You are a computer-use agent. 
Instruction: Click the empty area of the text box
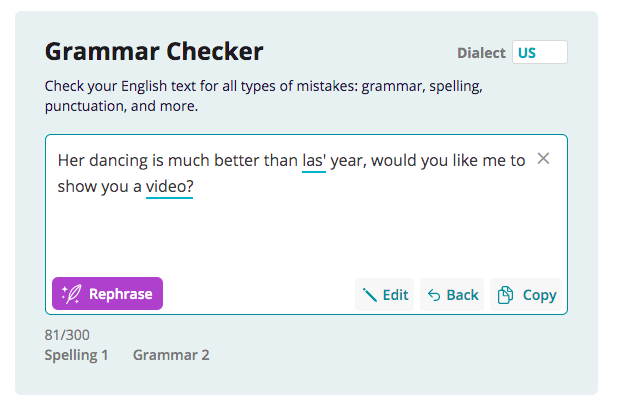tap(306, 236)
